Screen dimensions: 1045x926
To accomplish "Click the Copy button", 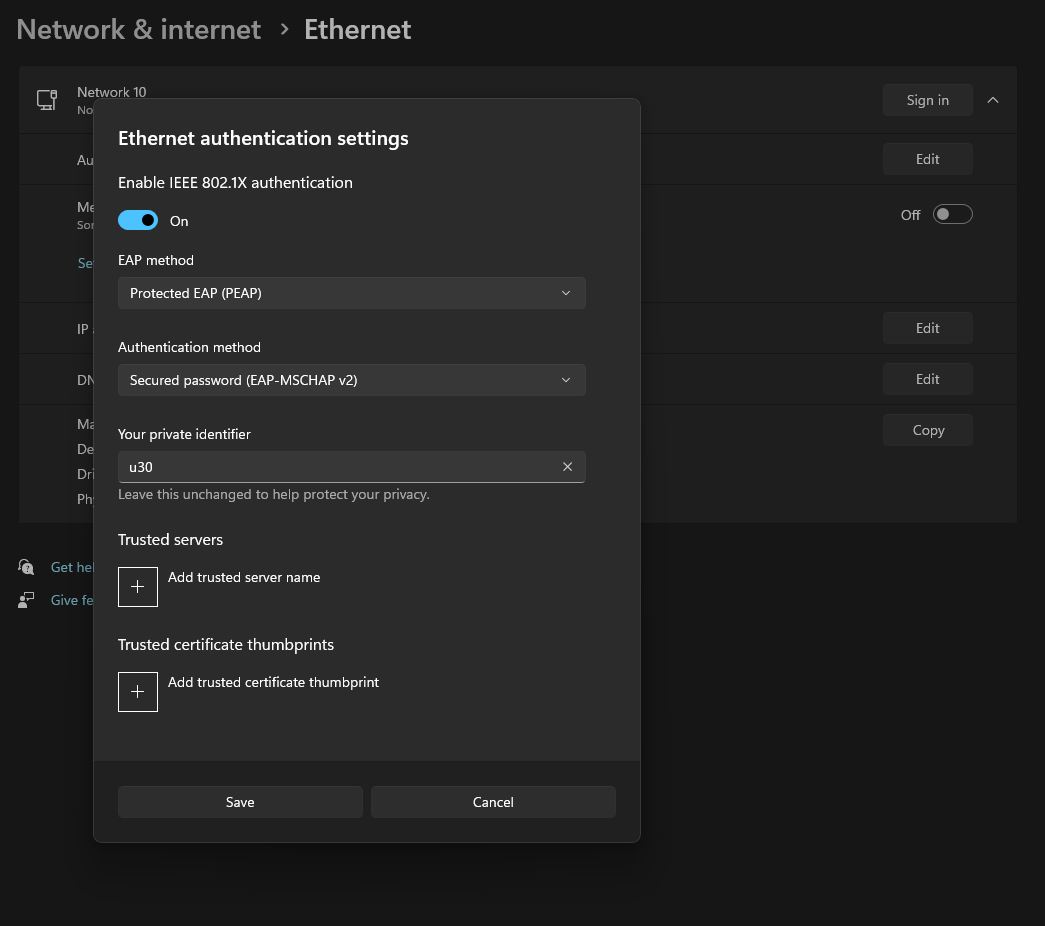I will click(927, 430).
